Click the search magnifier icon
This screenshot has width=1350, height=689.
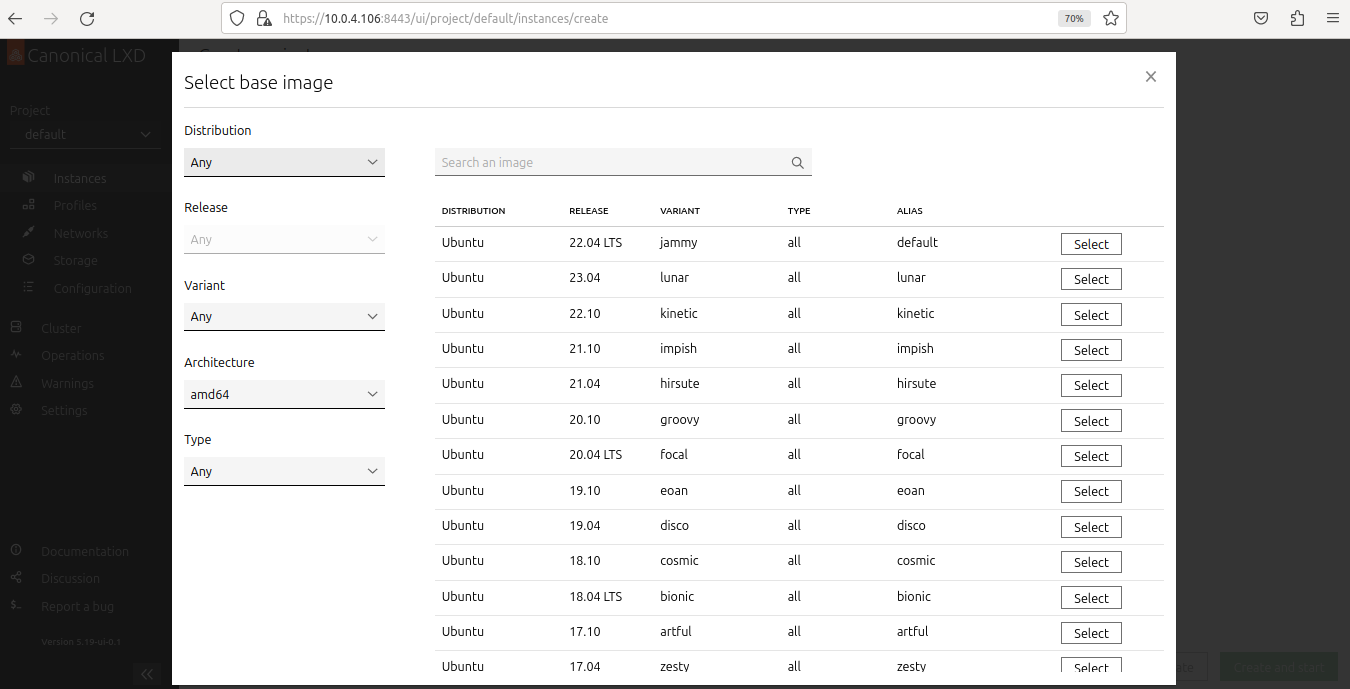tap(798, 163)
